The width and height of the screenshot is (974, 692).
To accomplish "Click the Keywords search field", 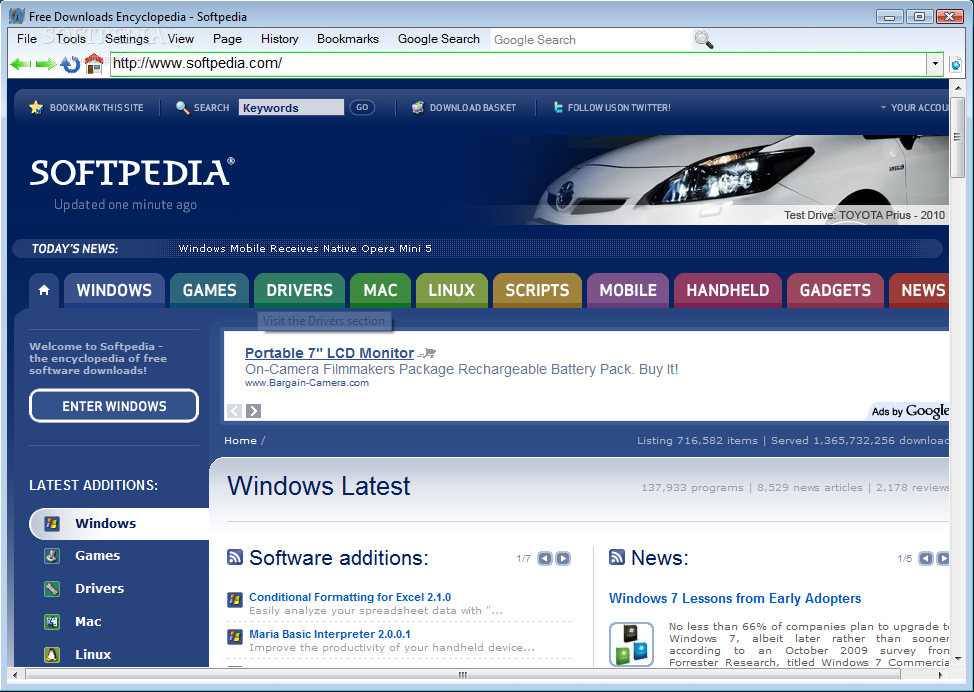I will [291, 107].
